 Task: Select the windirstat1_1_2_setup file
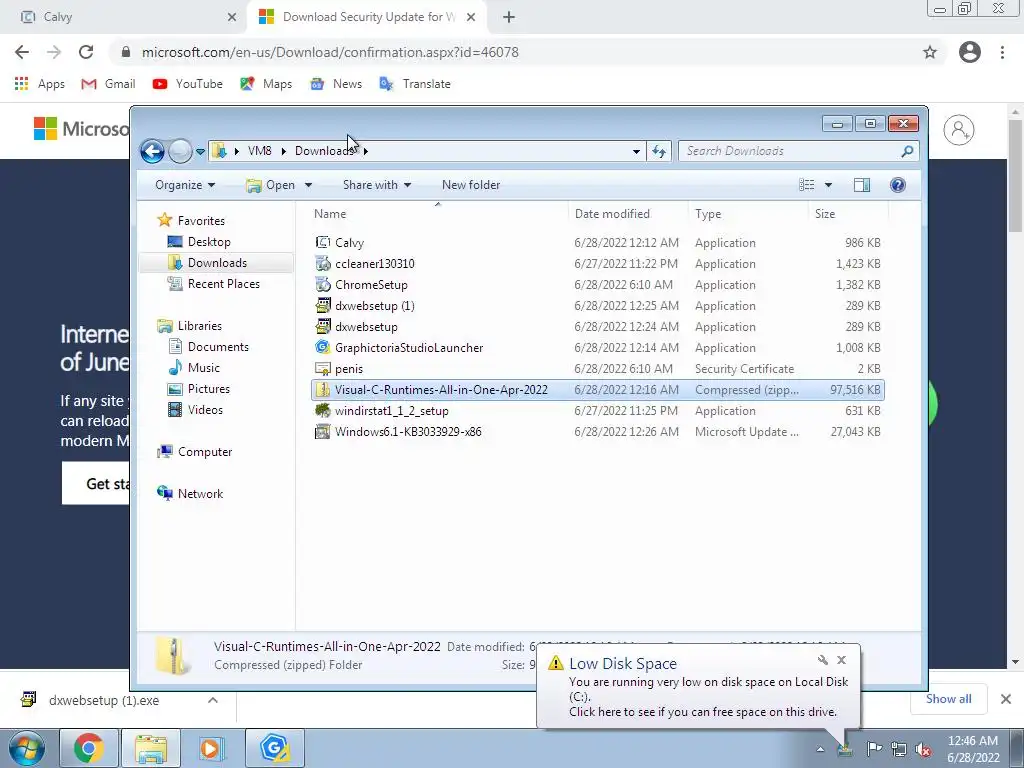tap(598, 411)
